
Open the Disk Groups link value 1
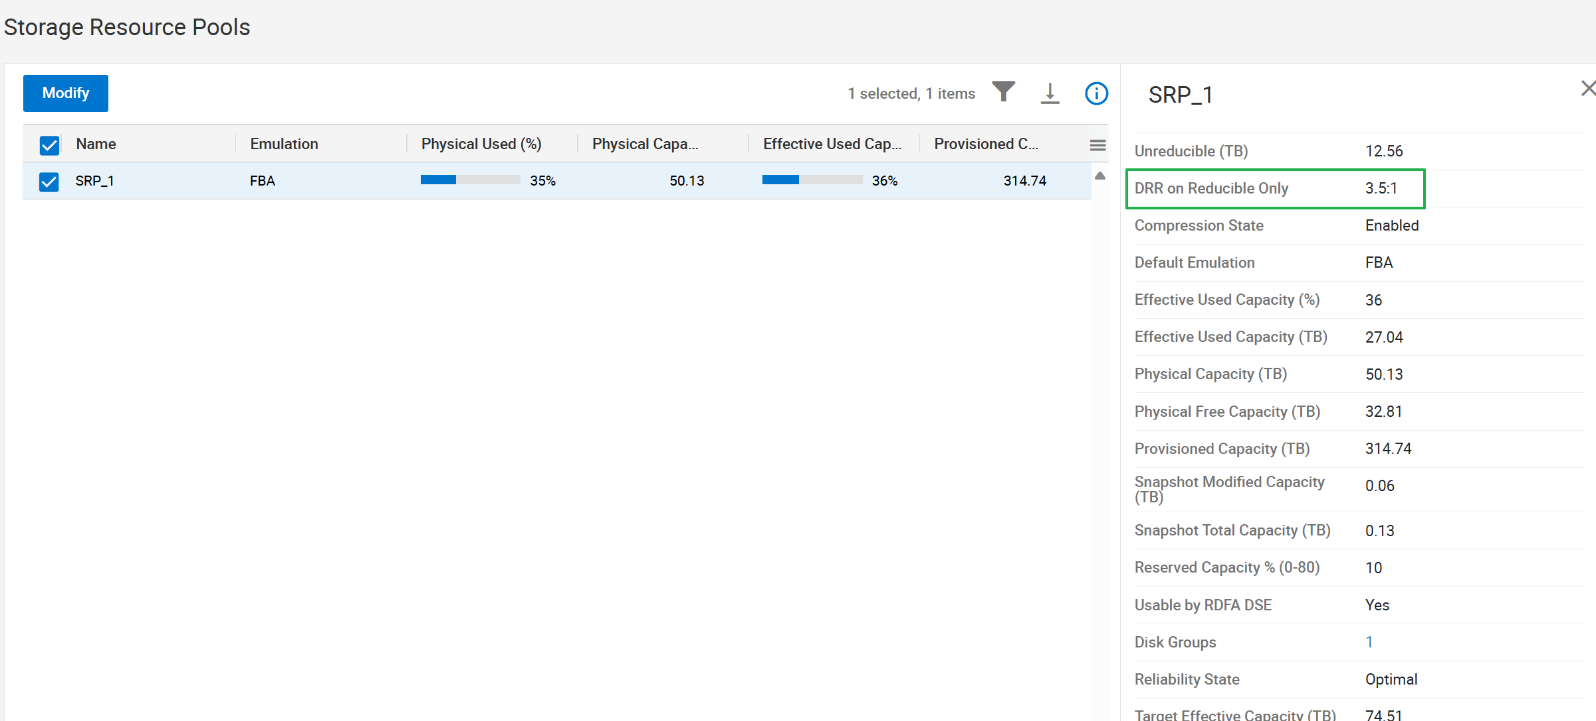[1369, 642]
